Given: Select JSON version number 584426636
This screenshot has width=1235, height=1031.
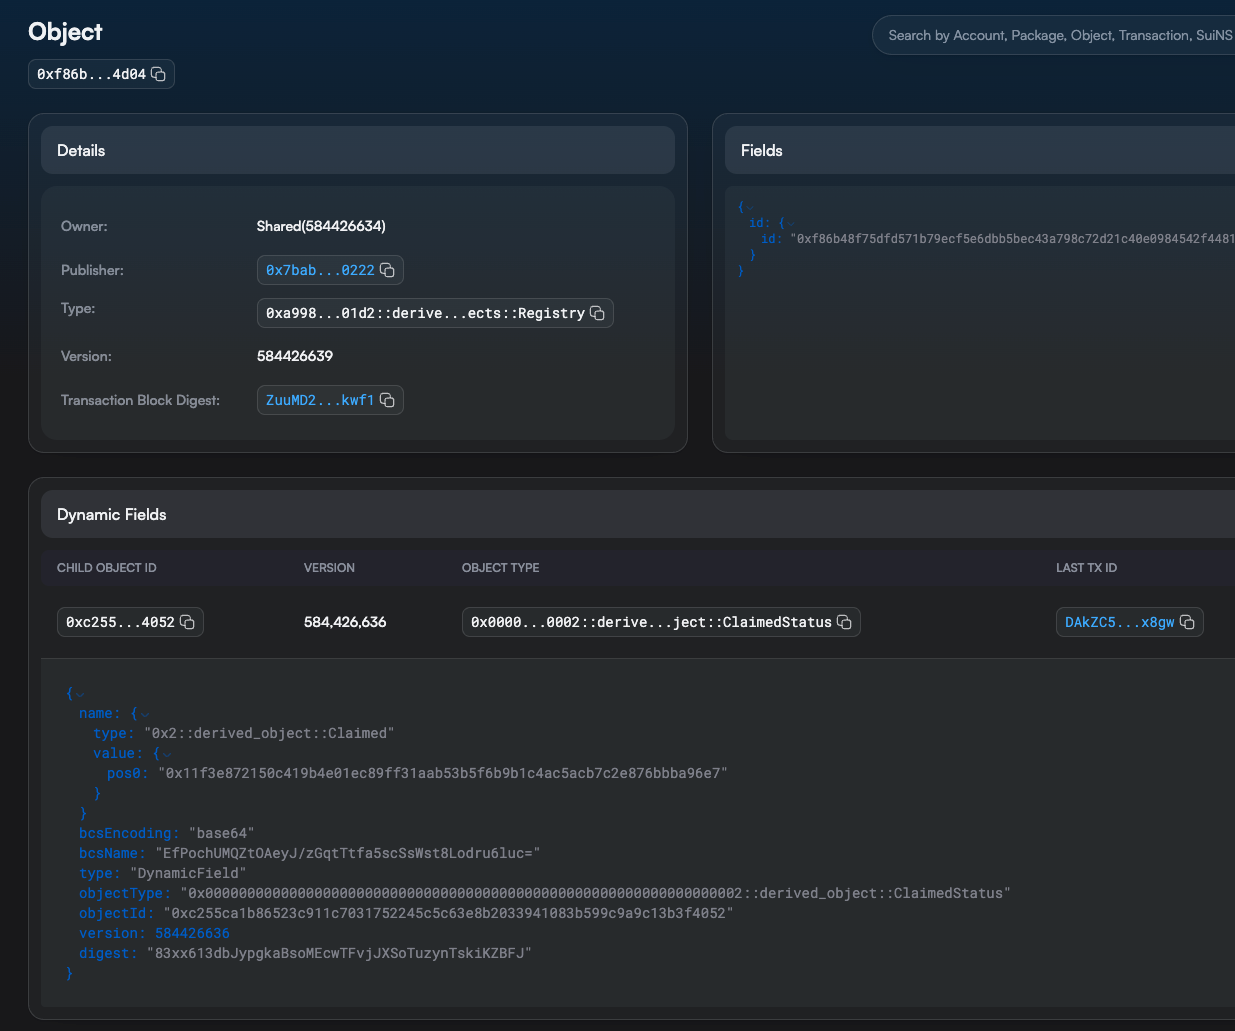Looking at the screenshot, I should tap(192, 933).
